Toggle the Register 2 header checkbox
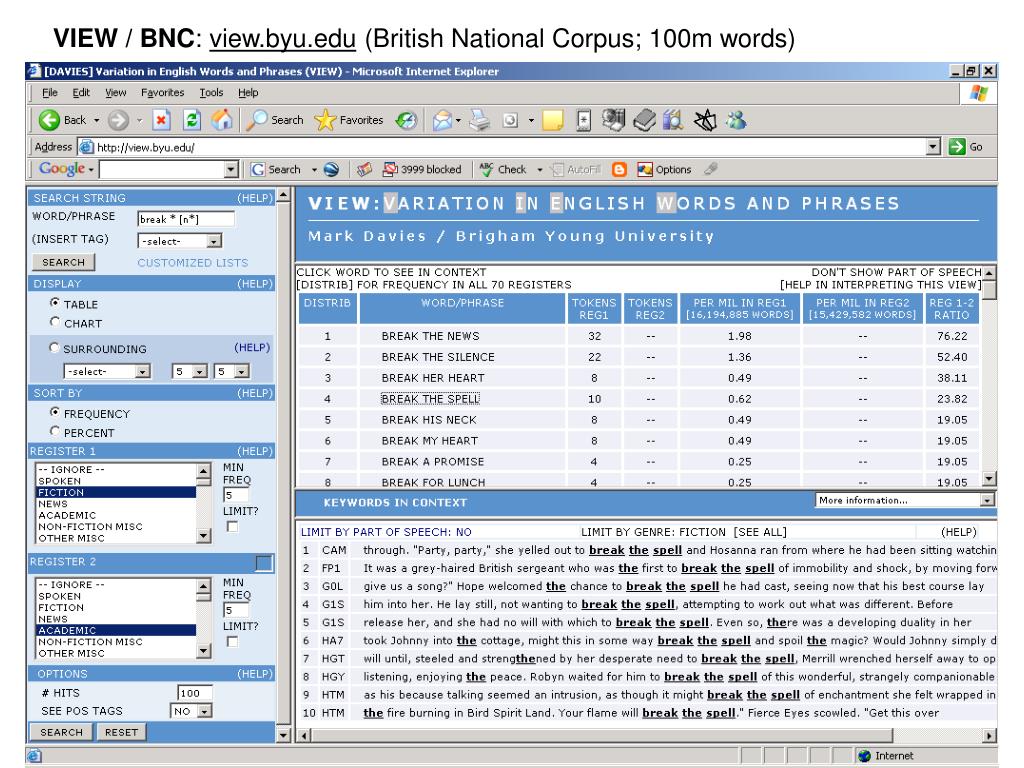This screenshot has width=1024, height=768. point(264,563)
